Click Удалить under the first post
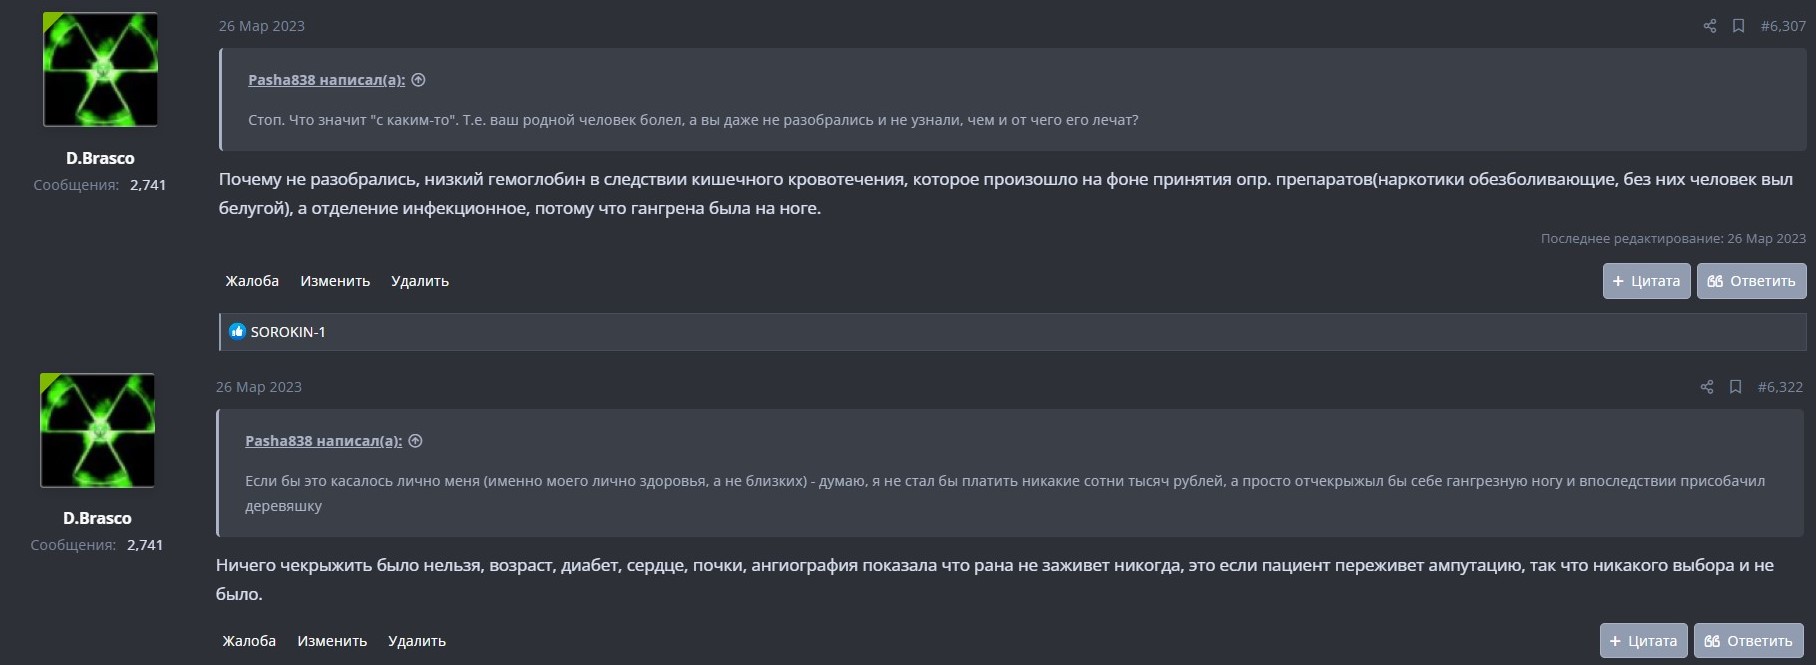This screenshot has width=1817, height=665. (x=420, y=281)
